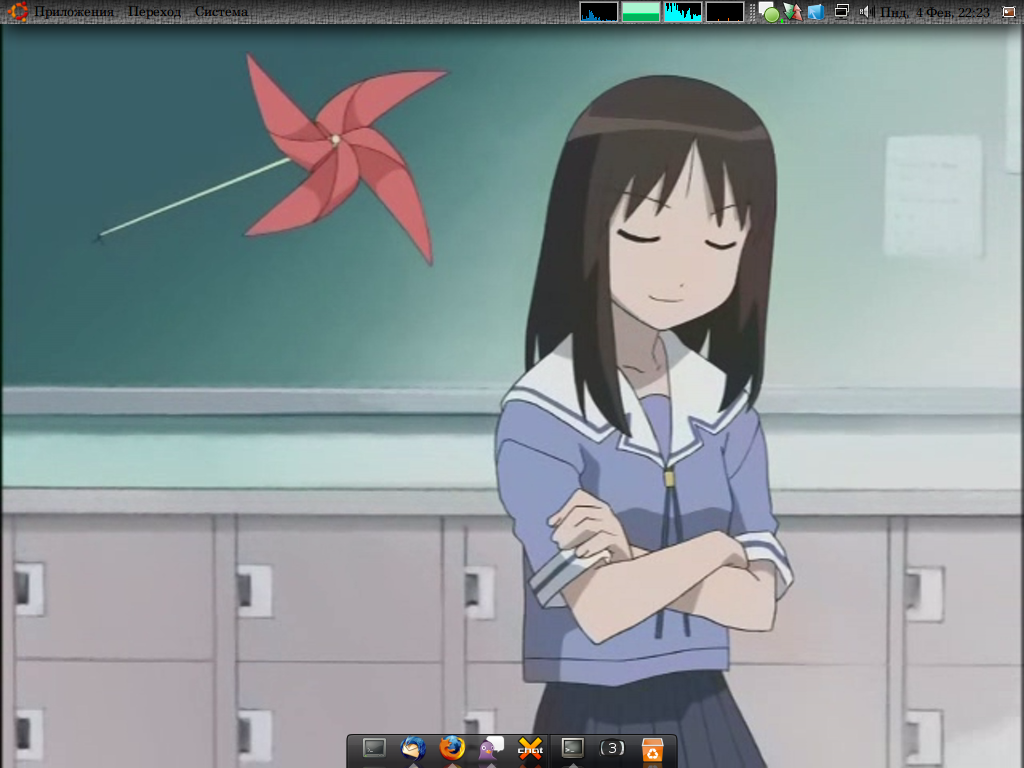Open Pidgin messenger from the dock

491,748
